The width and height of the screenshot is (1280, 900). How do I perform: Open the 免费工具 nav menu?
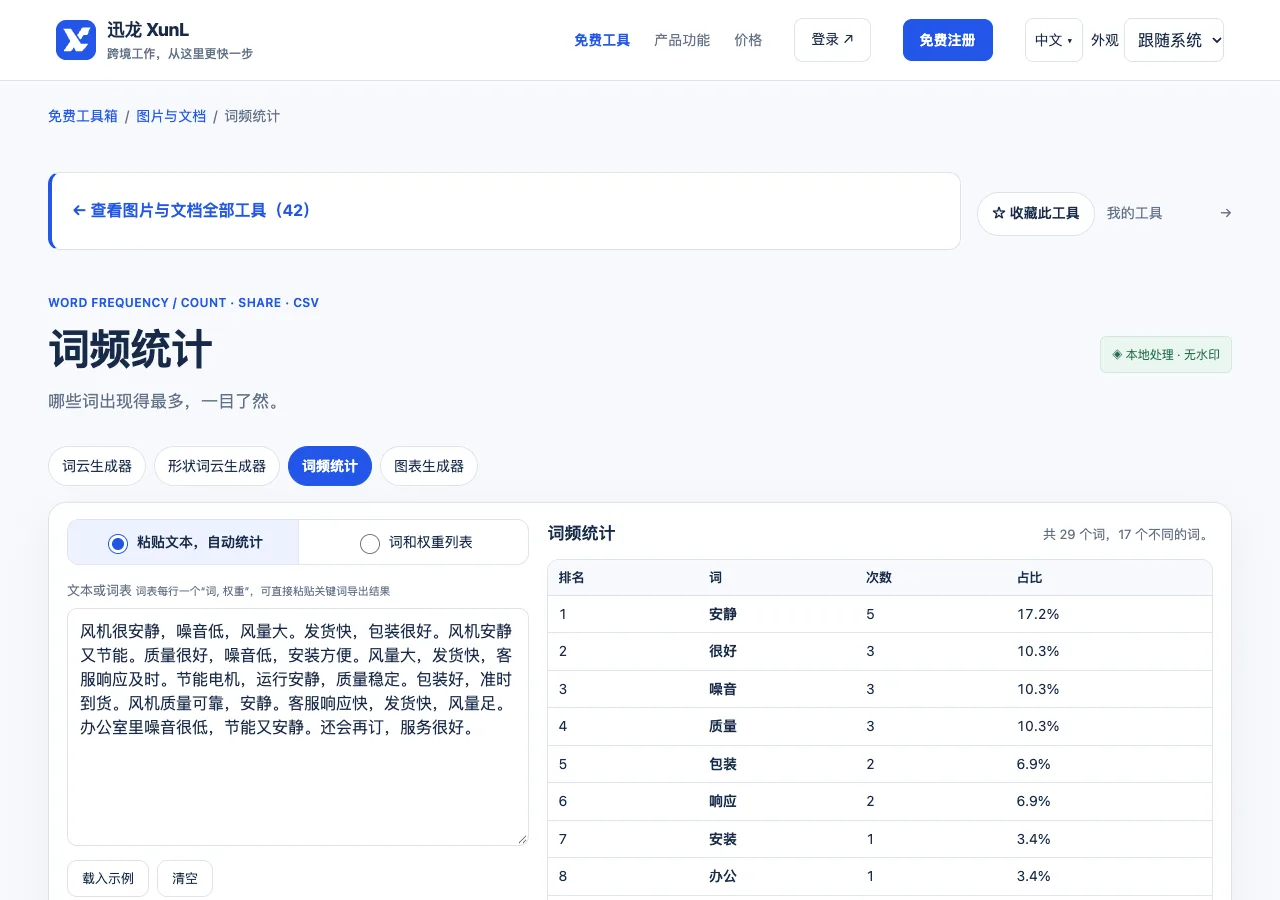click(x=602, y=40)
